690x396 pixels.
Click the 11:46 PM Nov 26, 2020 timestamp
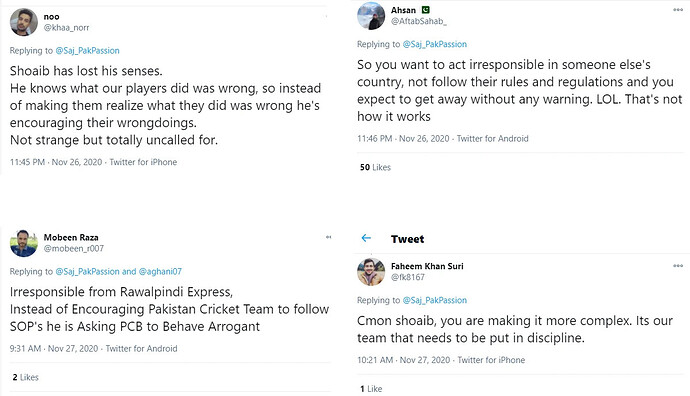coord(403,139)
